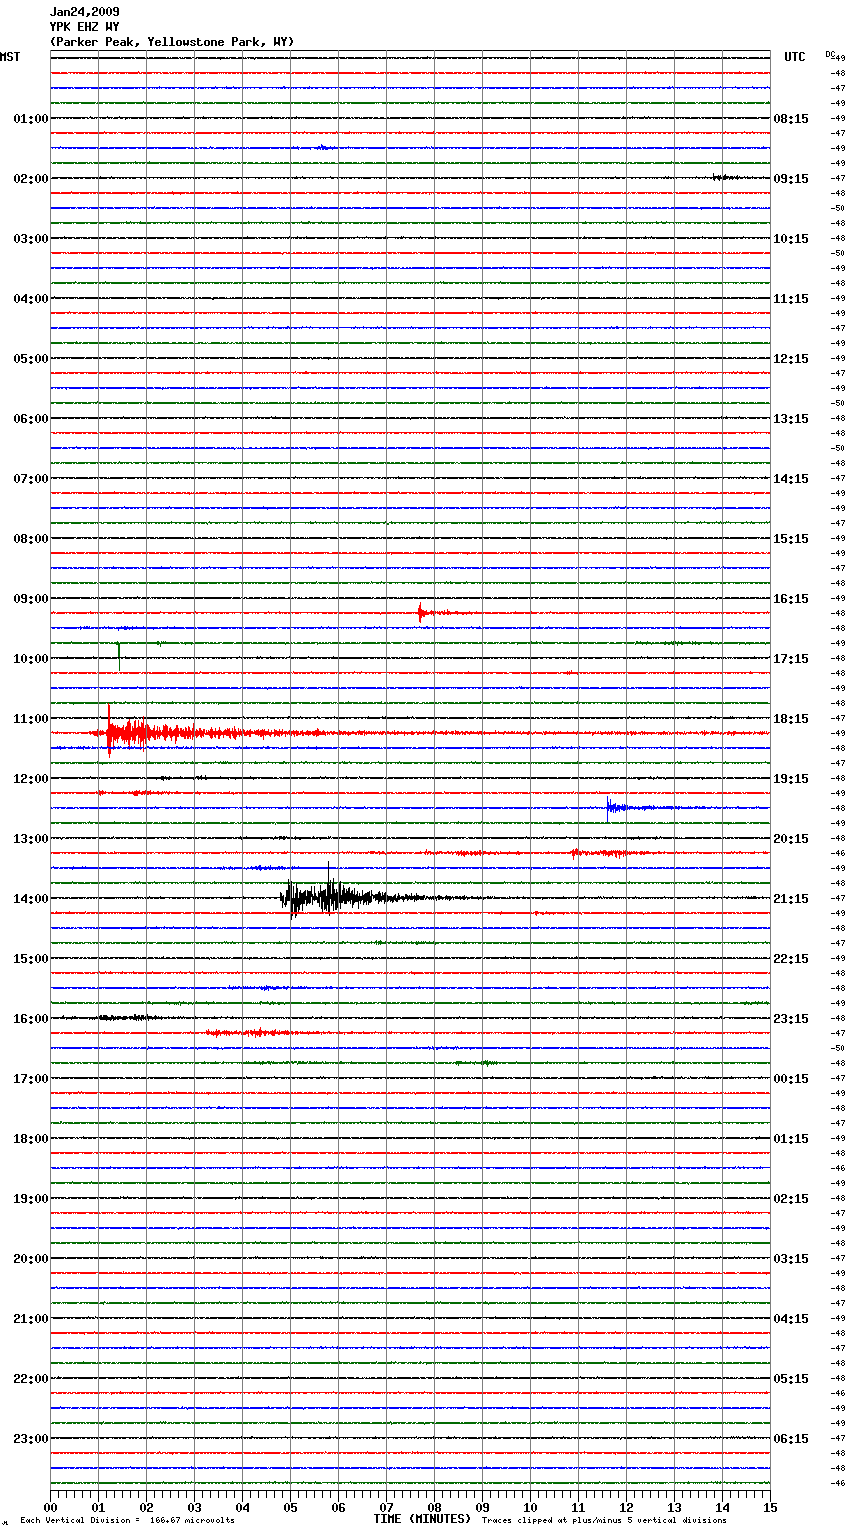Click the TIME (MINUTES) axis title
The width and height of the screenshot is (850, 1534).
click(422, 1519)
